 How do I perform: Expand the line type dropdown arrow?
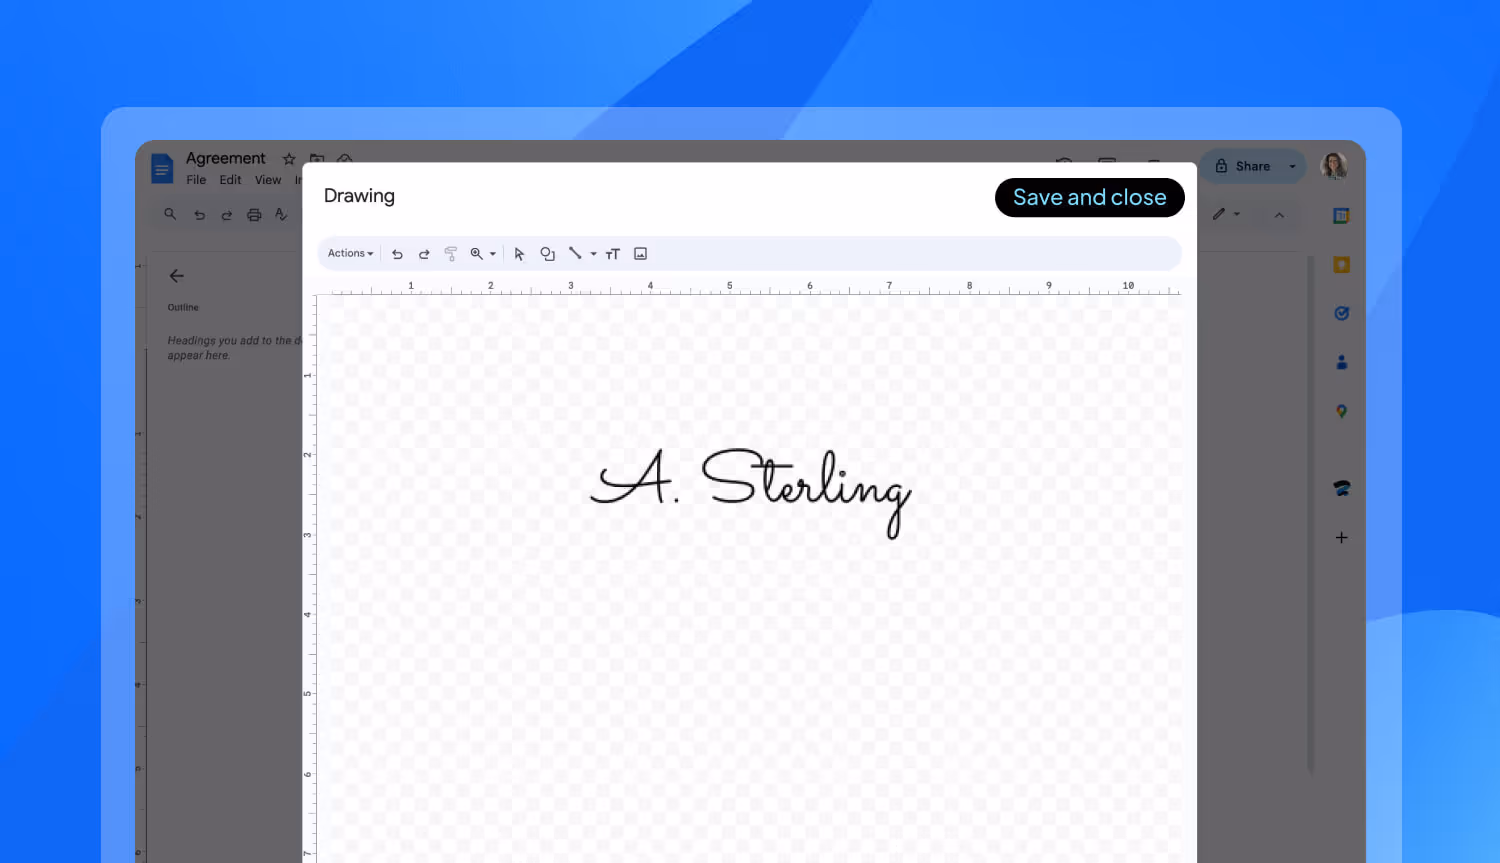tap(594, 254)
